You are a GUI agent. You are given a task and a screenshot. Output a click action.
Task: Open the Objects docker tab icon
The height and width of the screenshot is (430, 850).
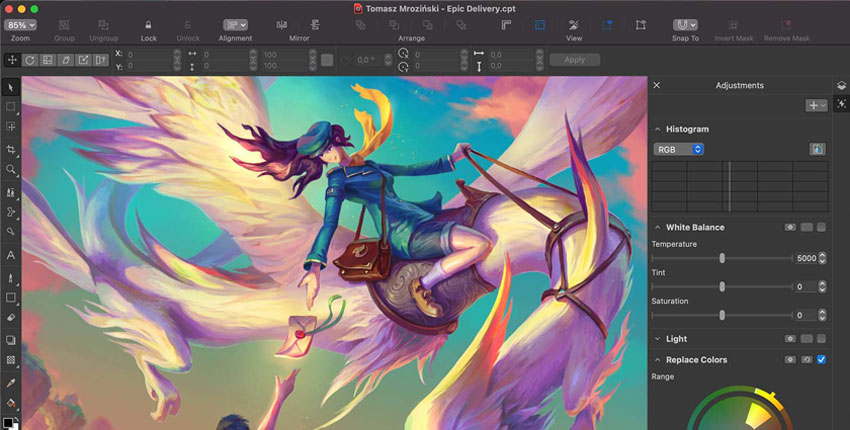(x=841, y=86)
